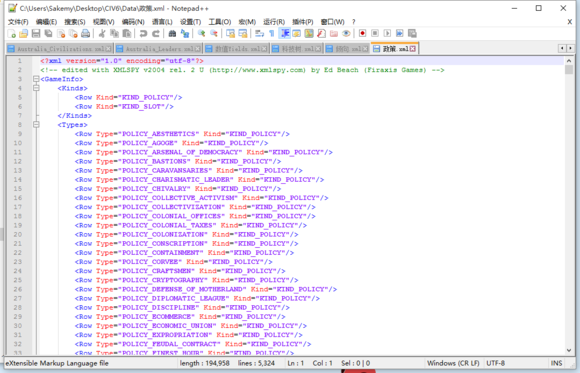The image size is (580, 373).
Task: Click the editor scrollbar up arrow
Action: click(569, 61)
